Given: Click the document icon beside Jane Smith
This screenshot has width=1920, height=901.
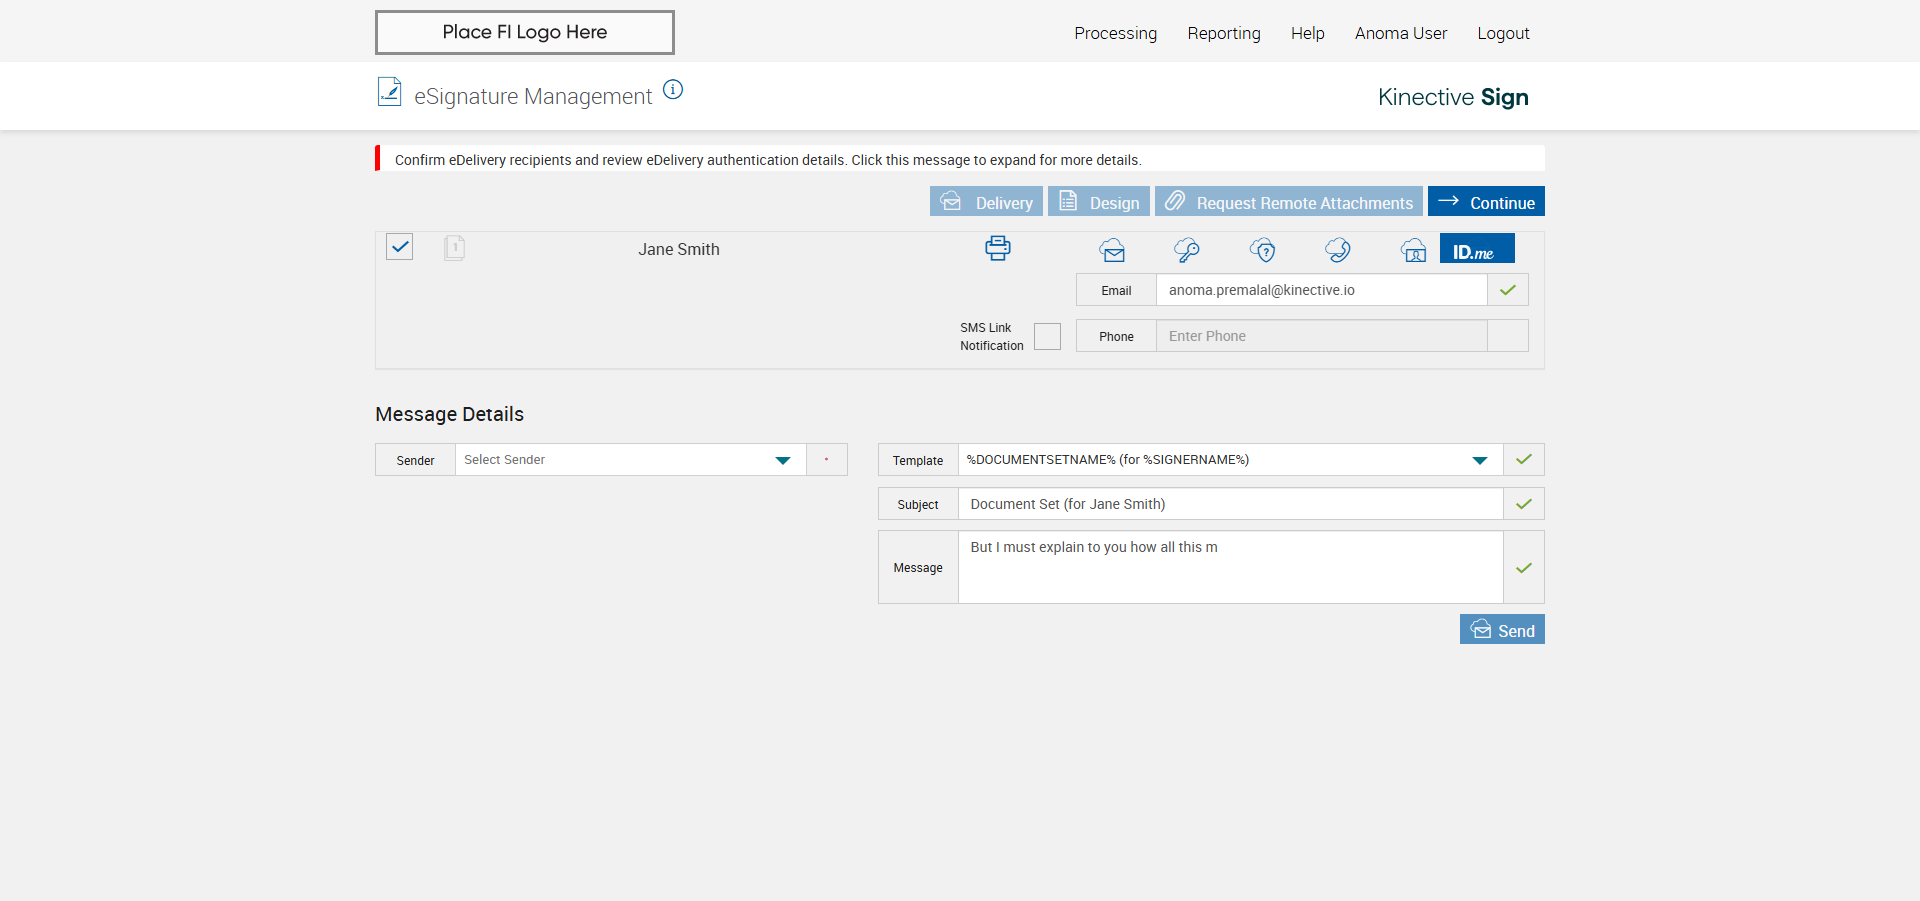Looking at the screenshot, I should coord(454,248).
